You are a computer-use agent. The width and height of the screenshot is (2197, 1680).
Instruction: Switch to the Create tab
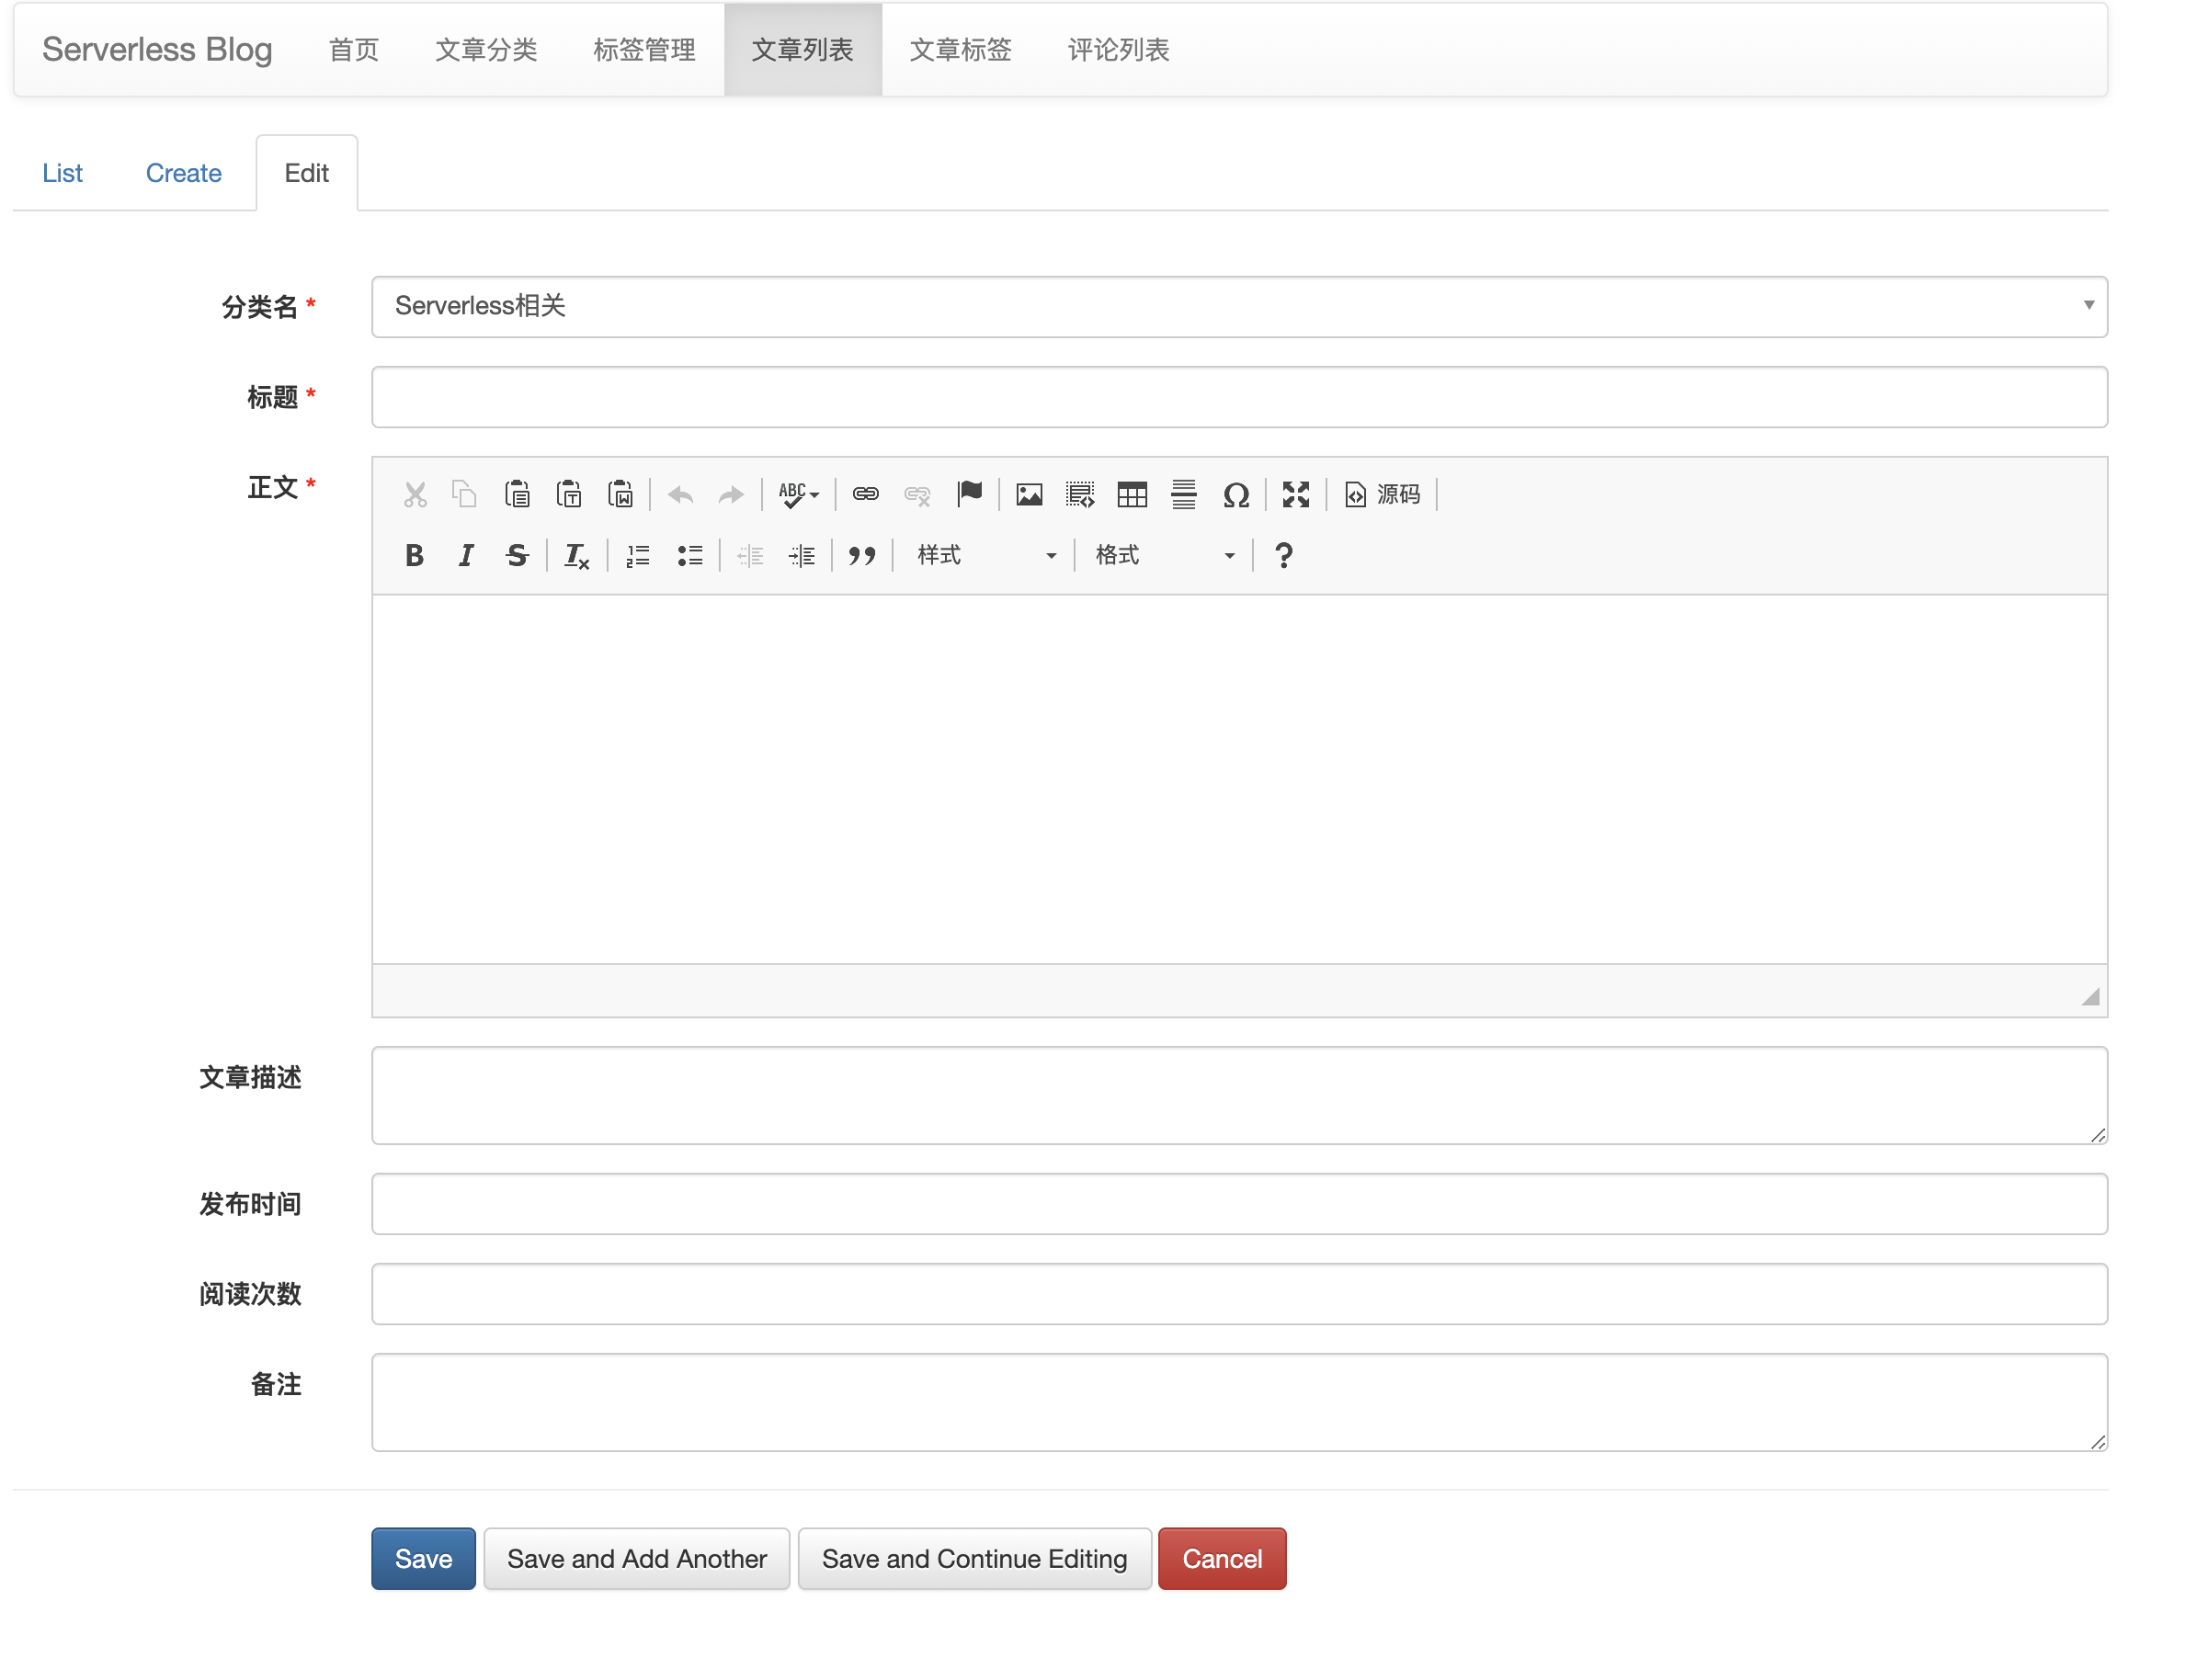tap(184, 173)
